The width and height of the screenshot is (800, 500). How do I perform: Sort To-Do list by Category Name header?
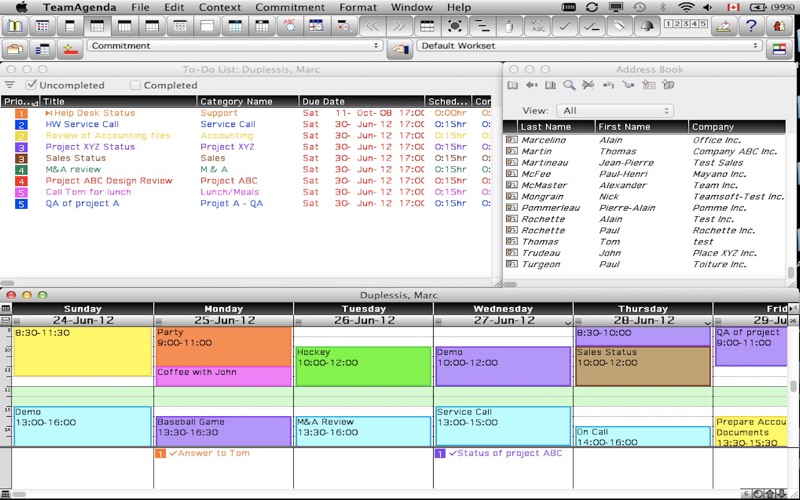[248, 101]
